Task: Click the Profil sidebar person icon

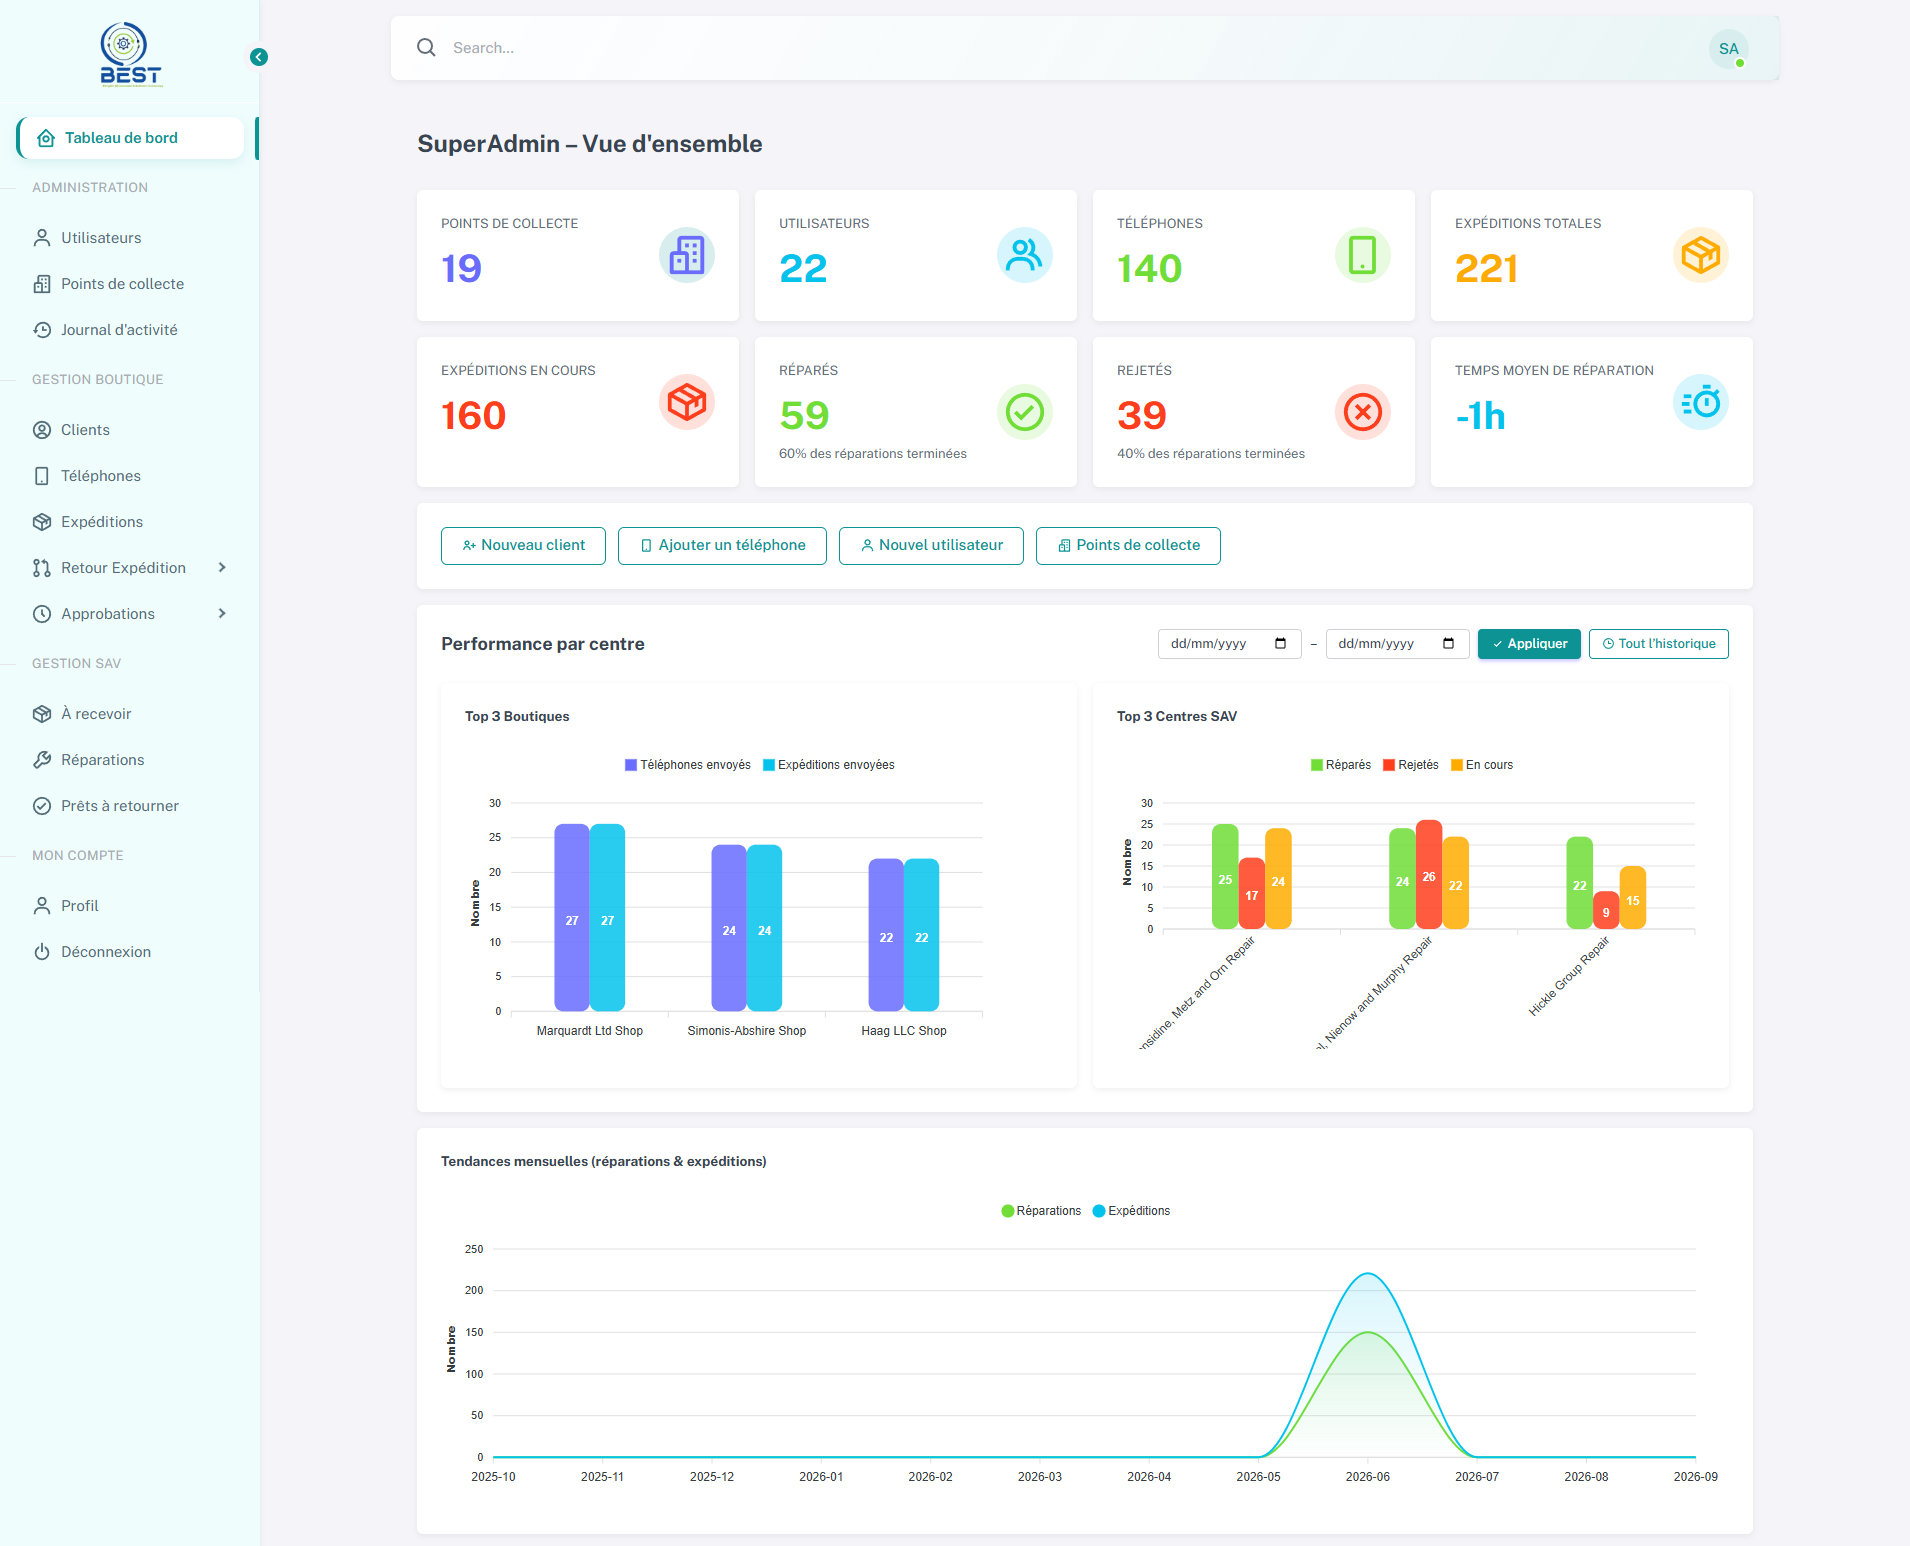Action: coord(42,906)
